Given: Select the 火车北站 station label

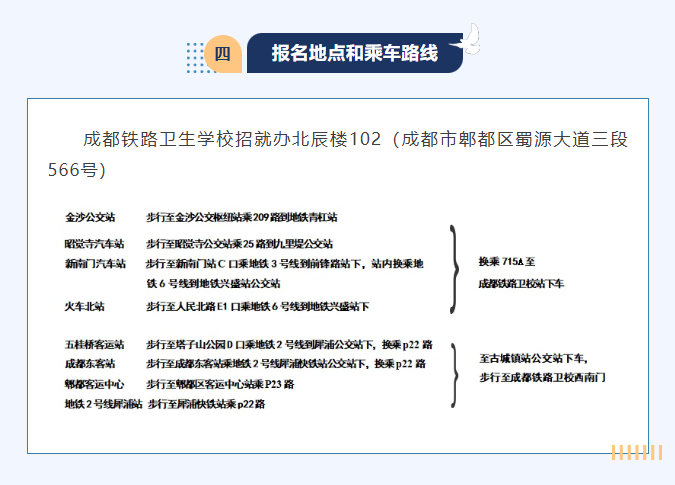Looking at the screenshot, I should coord(84,306).
